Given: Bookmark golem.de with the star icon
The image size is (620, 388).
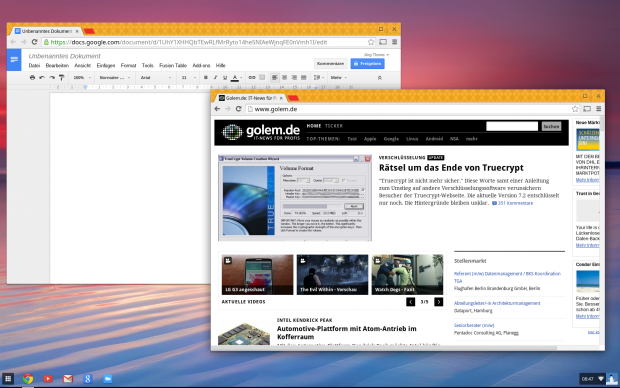Looking at the screenshot, I should pyautogui.click(x=575, y=109).
